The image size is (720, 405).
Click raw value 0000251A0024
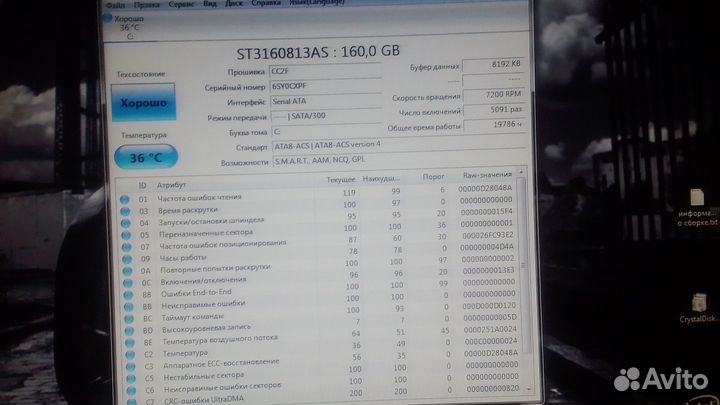coord(490,329)
